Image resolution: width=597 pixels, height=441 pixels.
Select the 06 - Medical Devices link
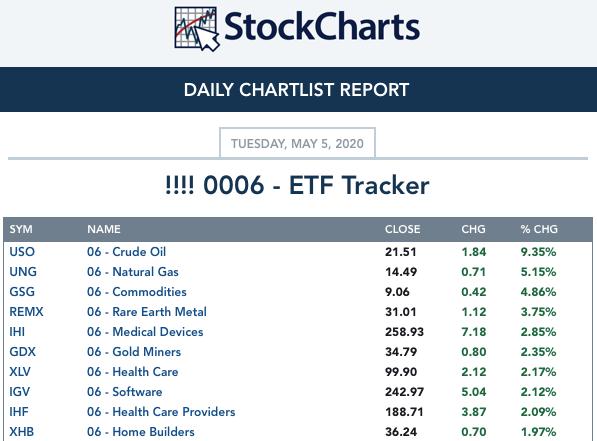click(x=145, y=332)
